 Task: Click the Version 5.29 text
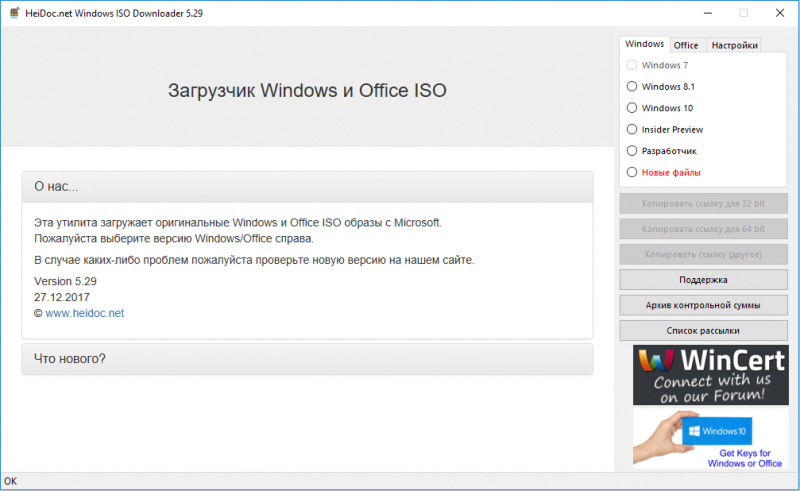coord(65,281)
